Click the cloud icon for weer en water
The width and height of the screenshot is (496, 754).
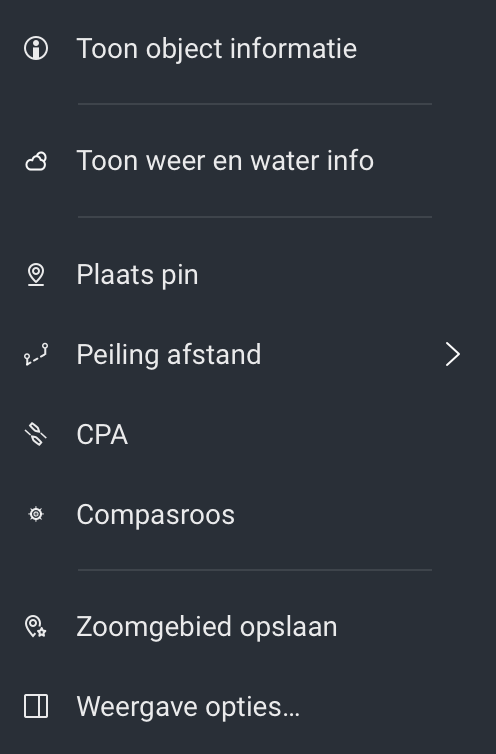click(36, 161)
